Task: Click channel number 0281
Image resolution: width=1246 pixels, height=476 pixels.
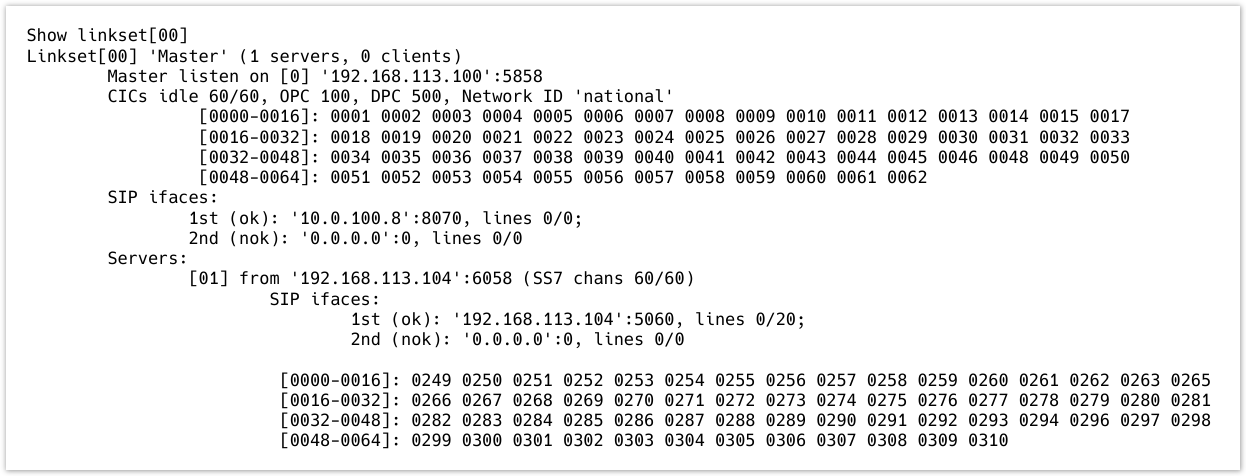Action: coord(1190,400)
